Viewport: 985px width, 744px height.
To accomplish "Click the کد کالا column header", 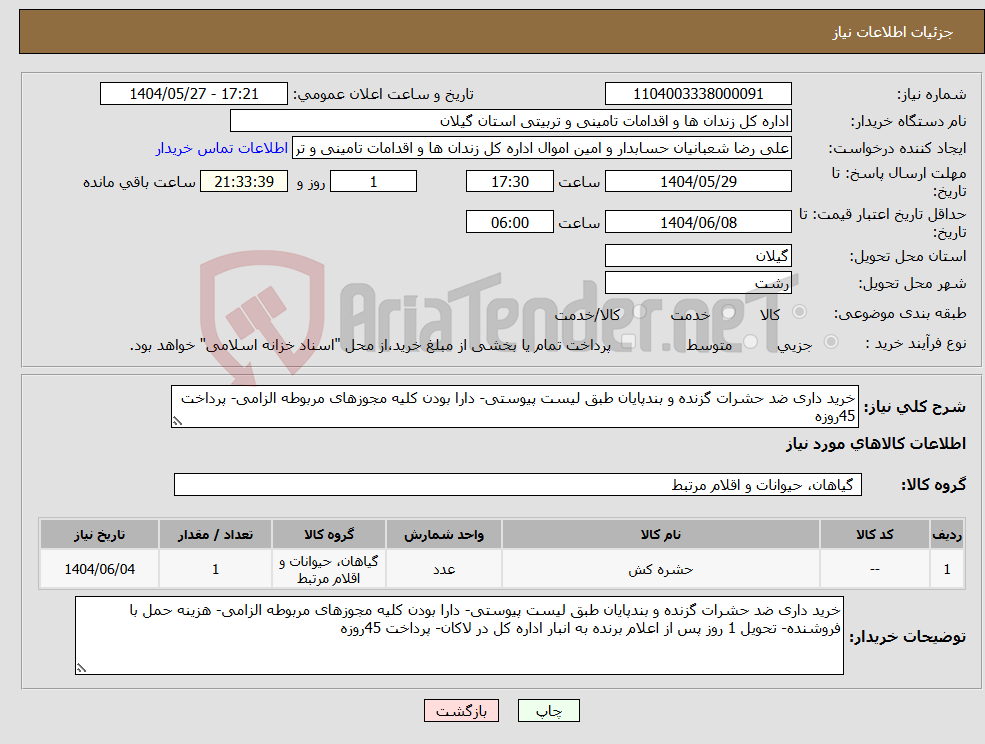I will [x=874, y=535].
